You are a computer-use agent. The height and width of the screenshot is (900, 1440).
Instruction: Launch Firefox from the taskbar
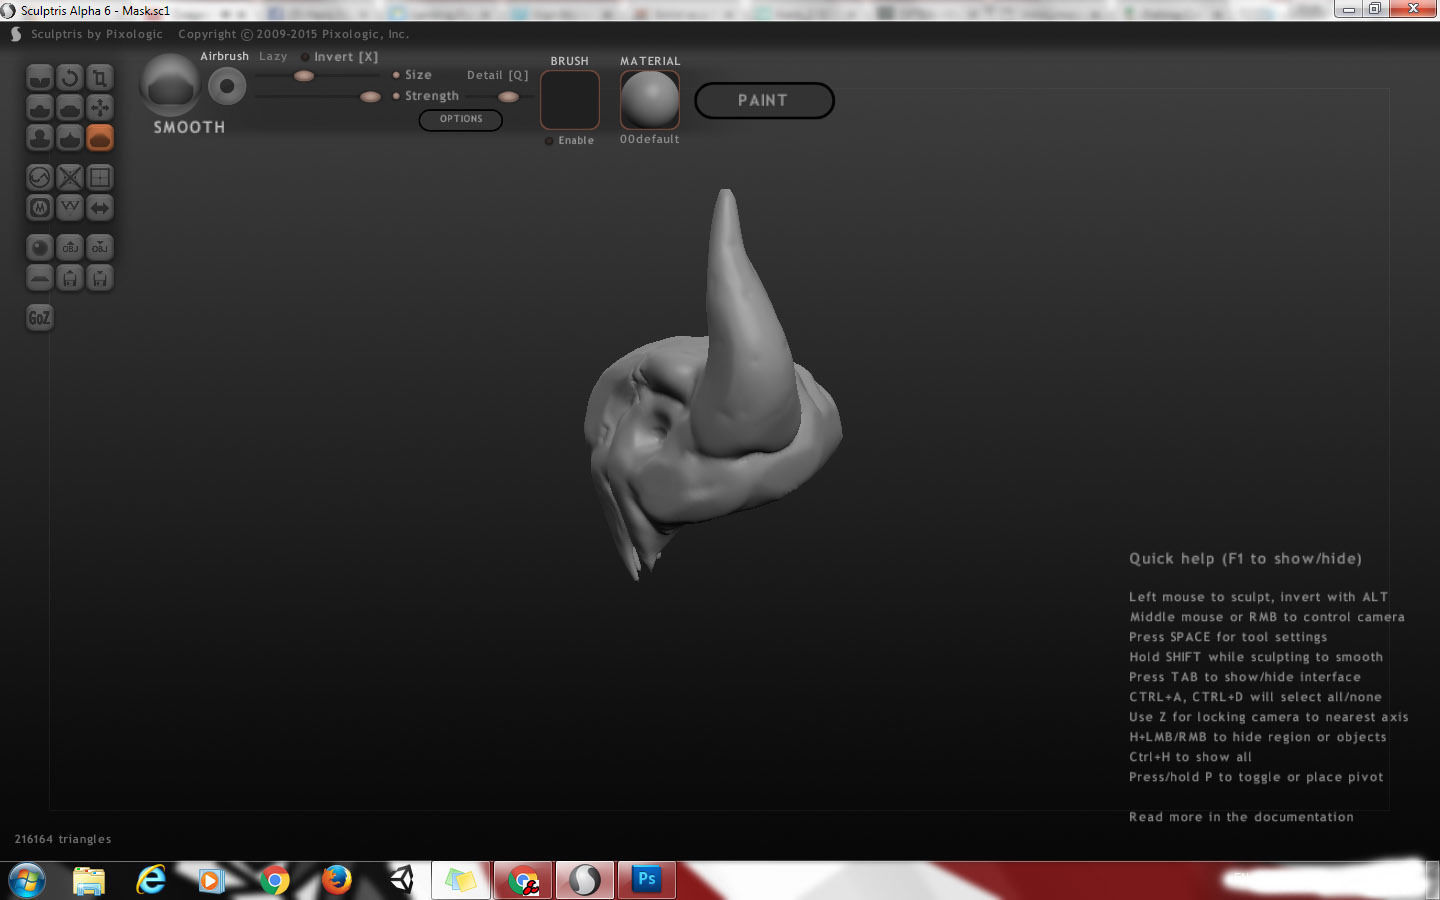click(x=337, y=880)
